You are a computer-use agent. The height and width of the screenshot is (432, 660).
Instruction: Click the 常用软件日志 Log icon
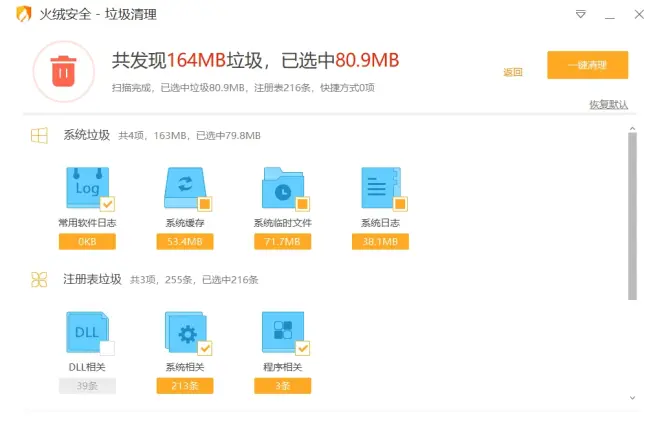[87, 187]
